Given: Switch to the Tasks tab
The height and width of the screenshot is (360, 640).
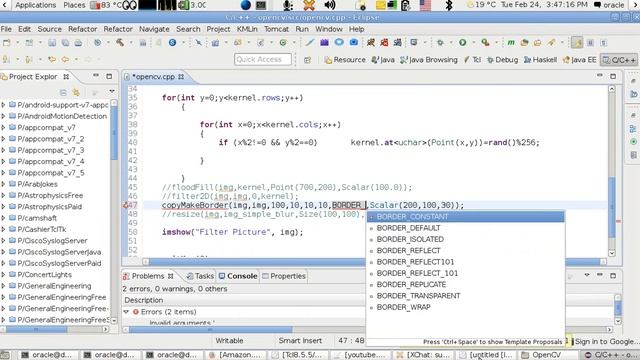Looking at the screenshot, I should 200,276.
